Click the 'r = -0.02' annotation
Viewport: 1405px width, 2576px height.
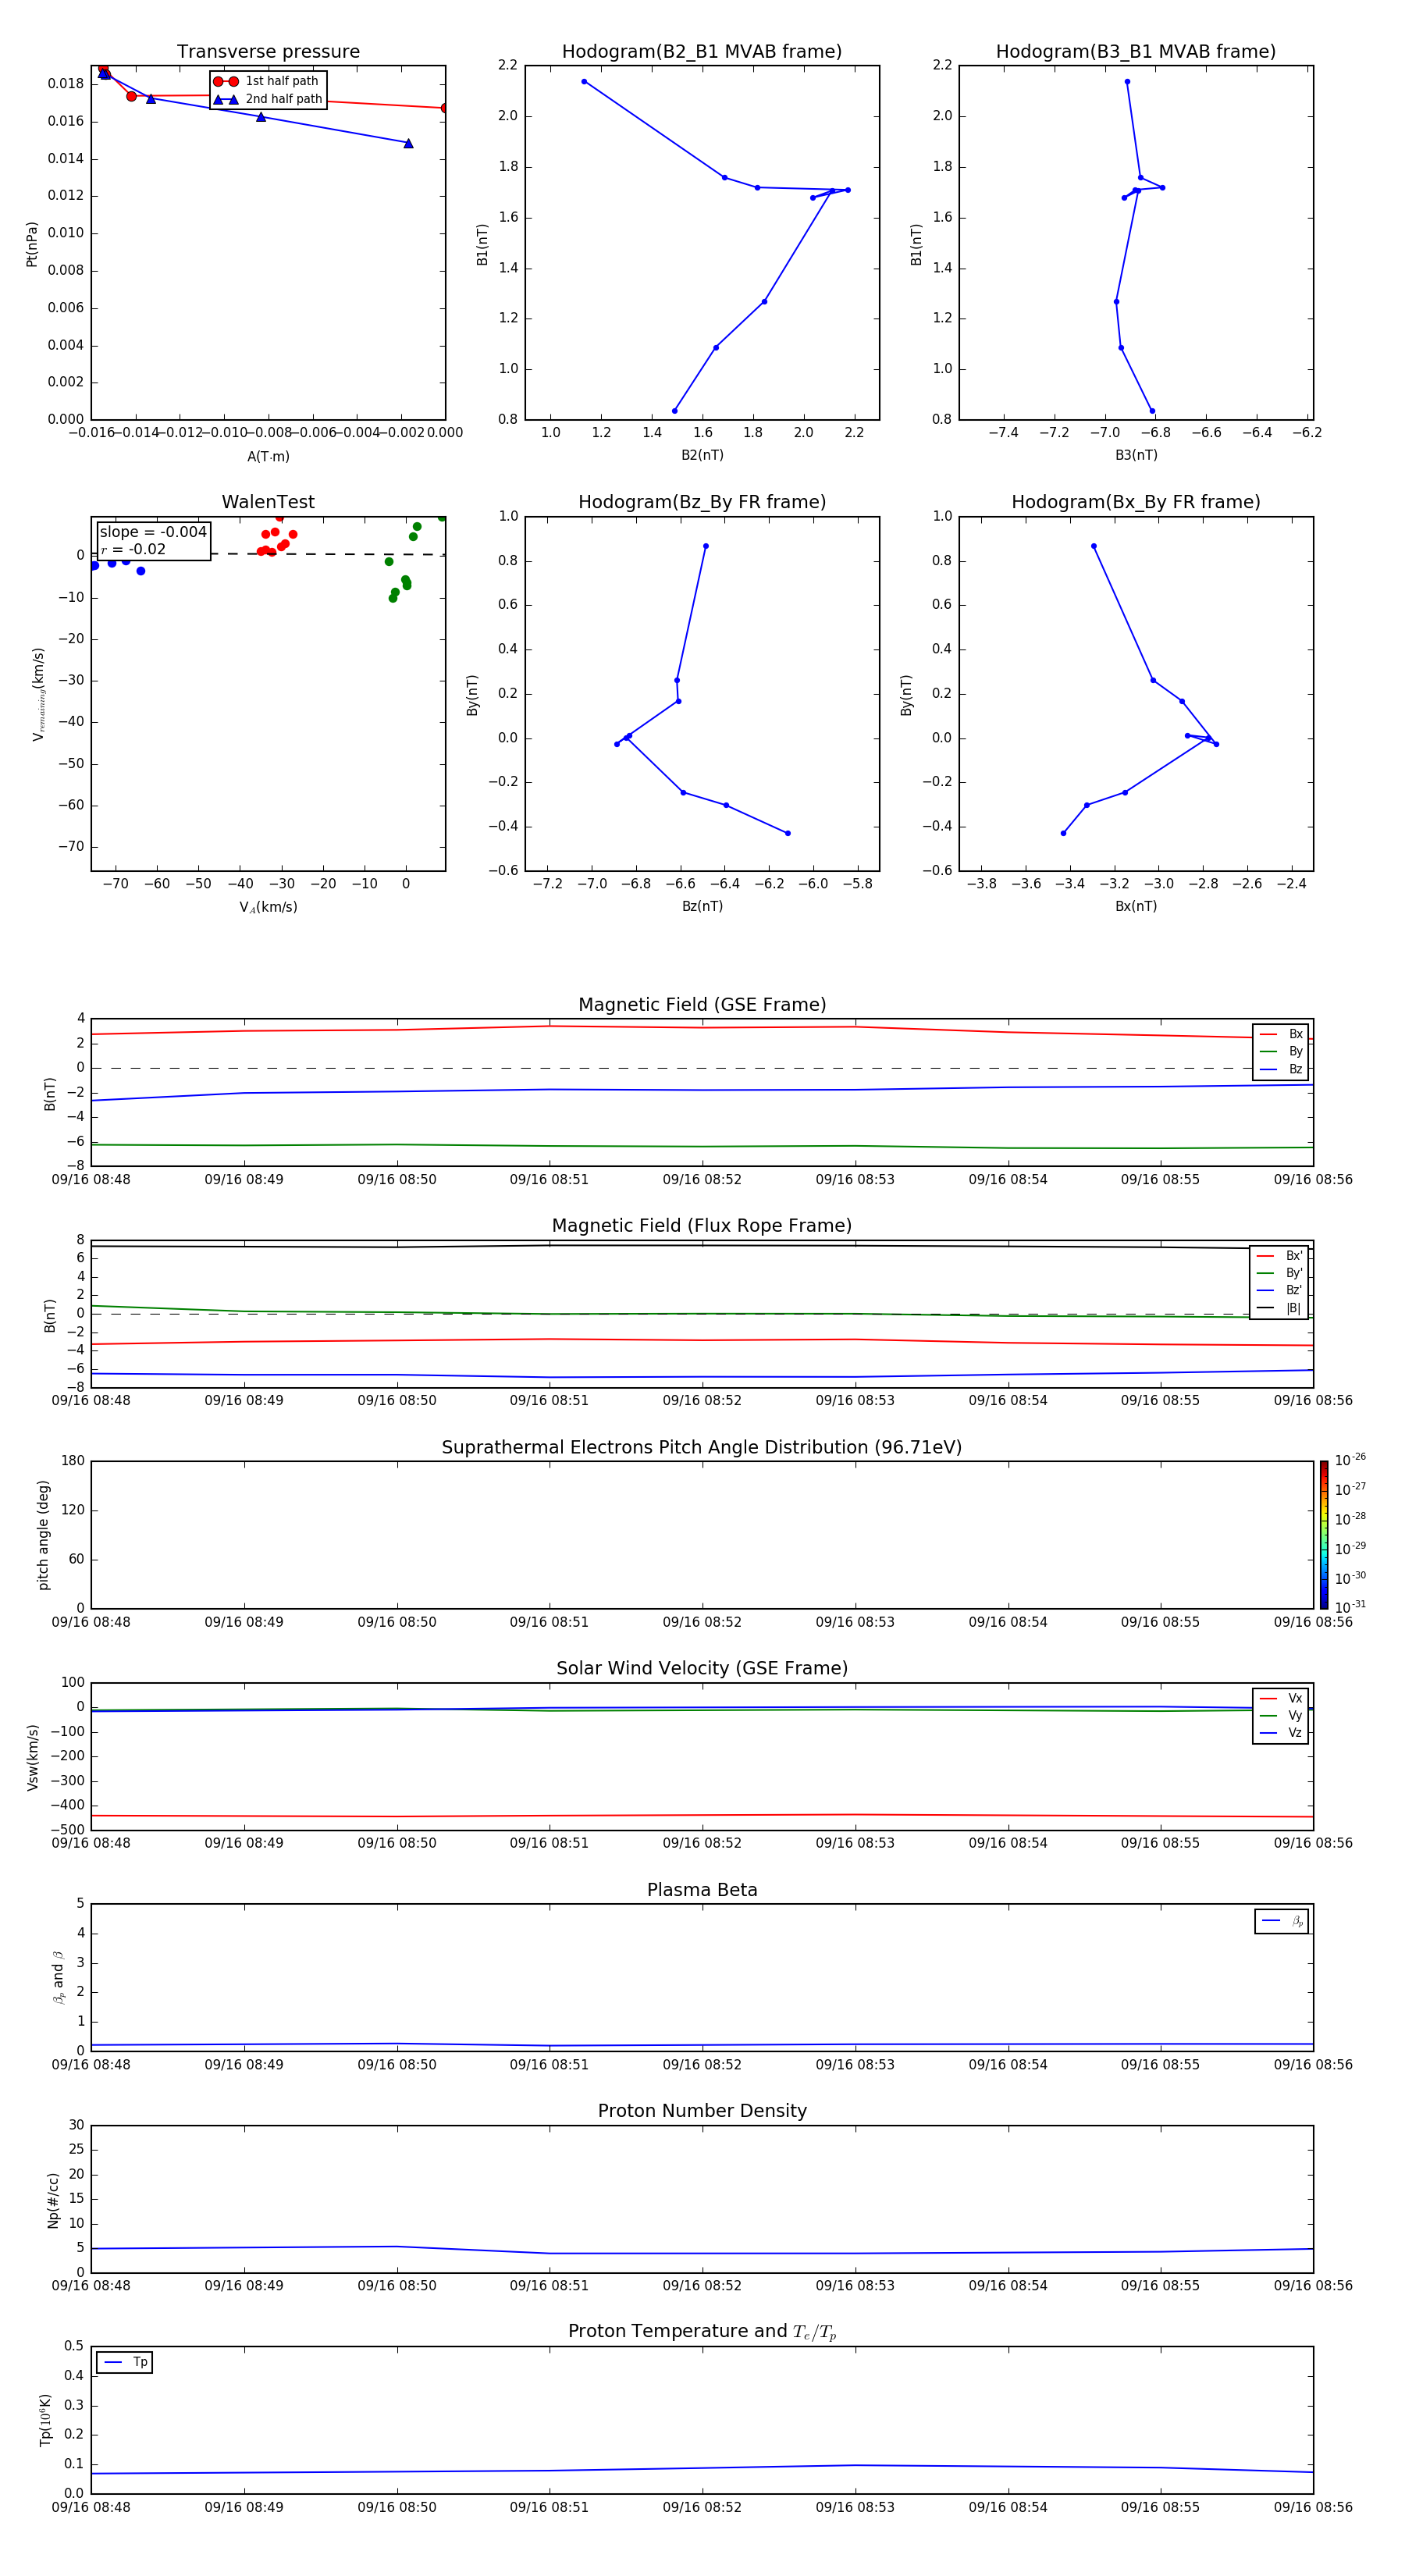point(133,549)
